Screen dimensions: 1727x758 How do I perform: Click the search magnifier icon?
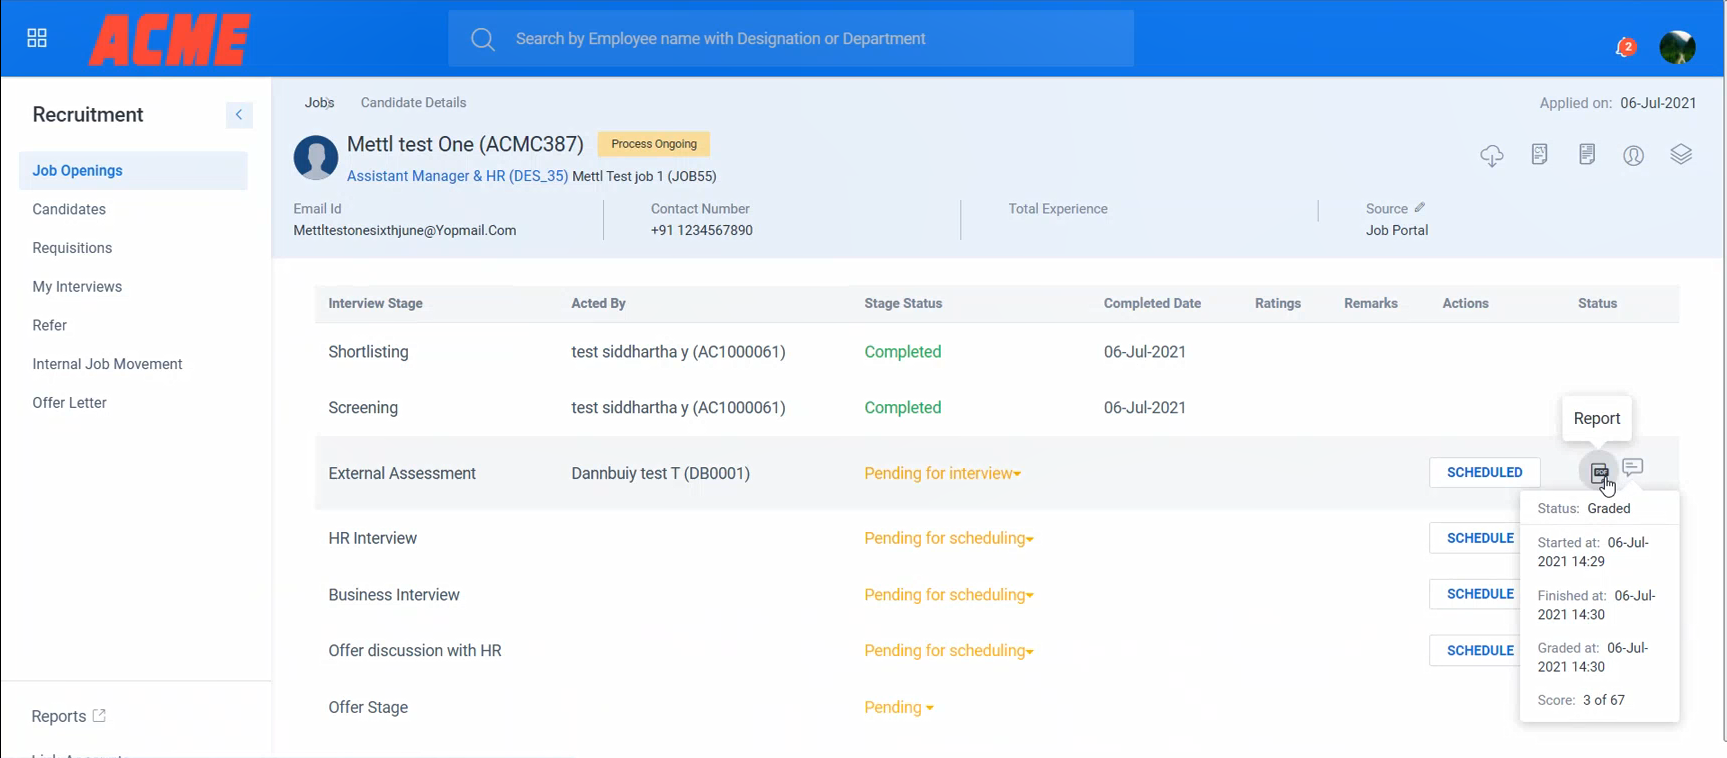483,39
